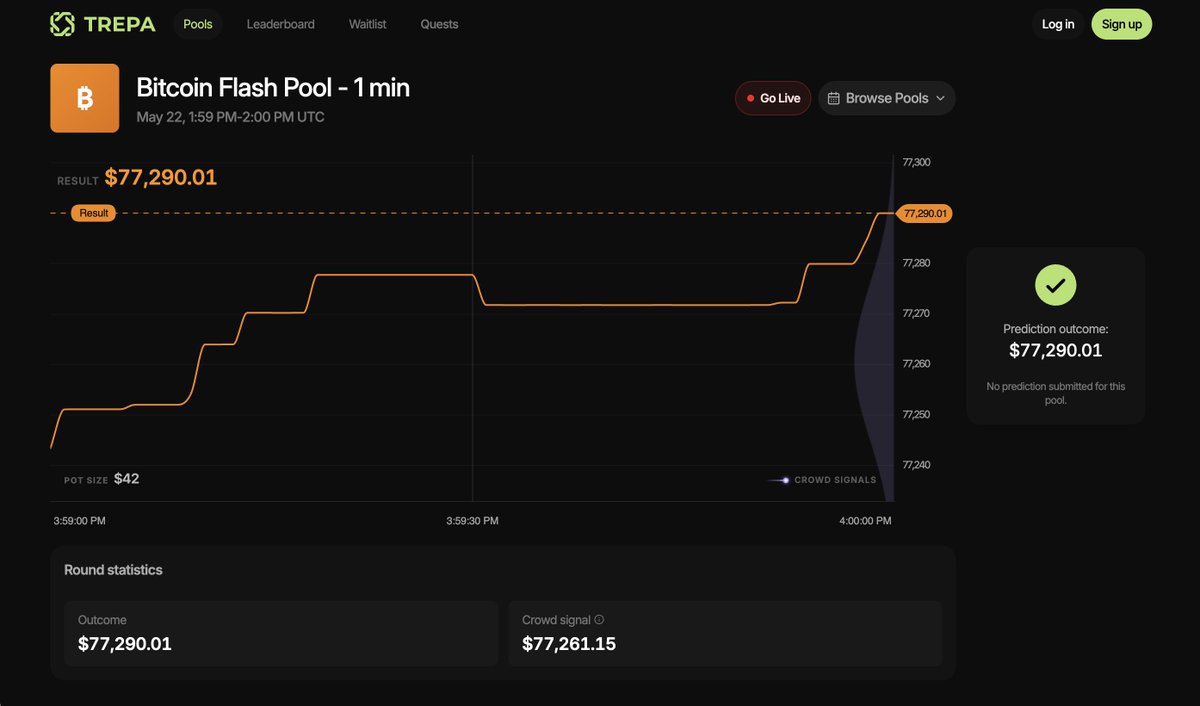1200x706 pixels.
Task: Open the Quests tab
Action: point(439,24)
